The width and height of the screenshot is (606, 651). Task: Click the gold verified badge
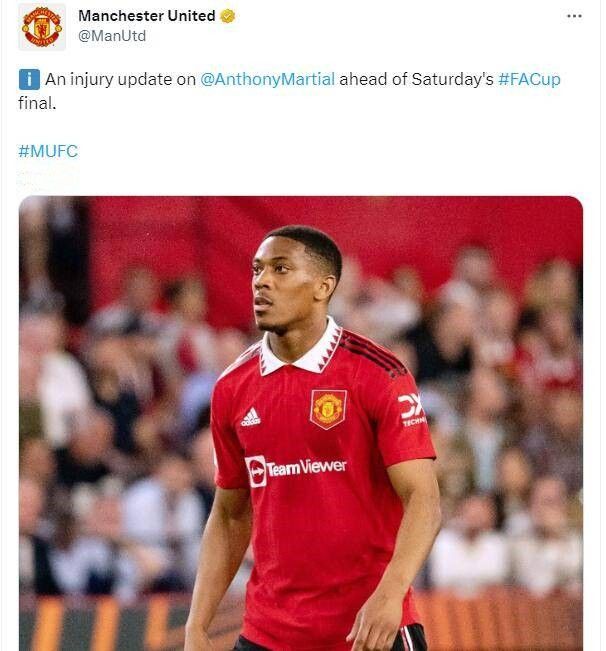pos(229,16)
